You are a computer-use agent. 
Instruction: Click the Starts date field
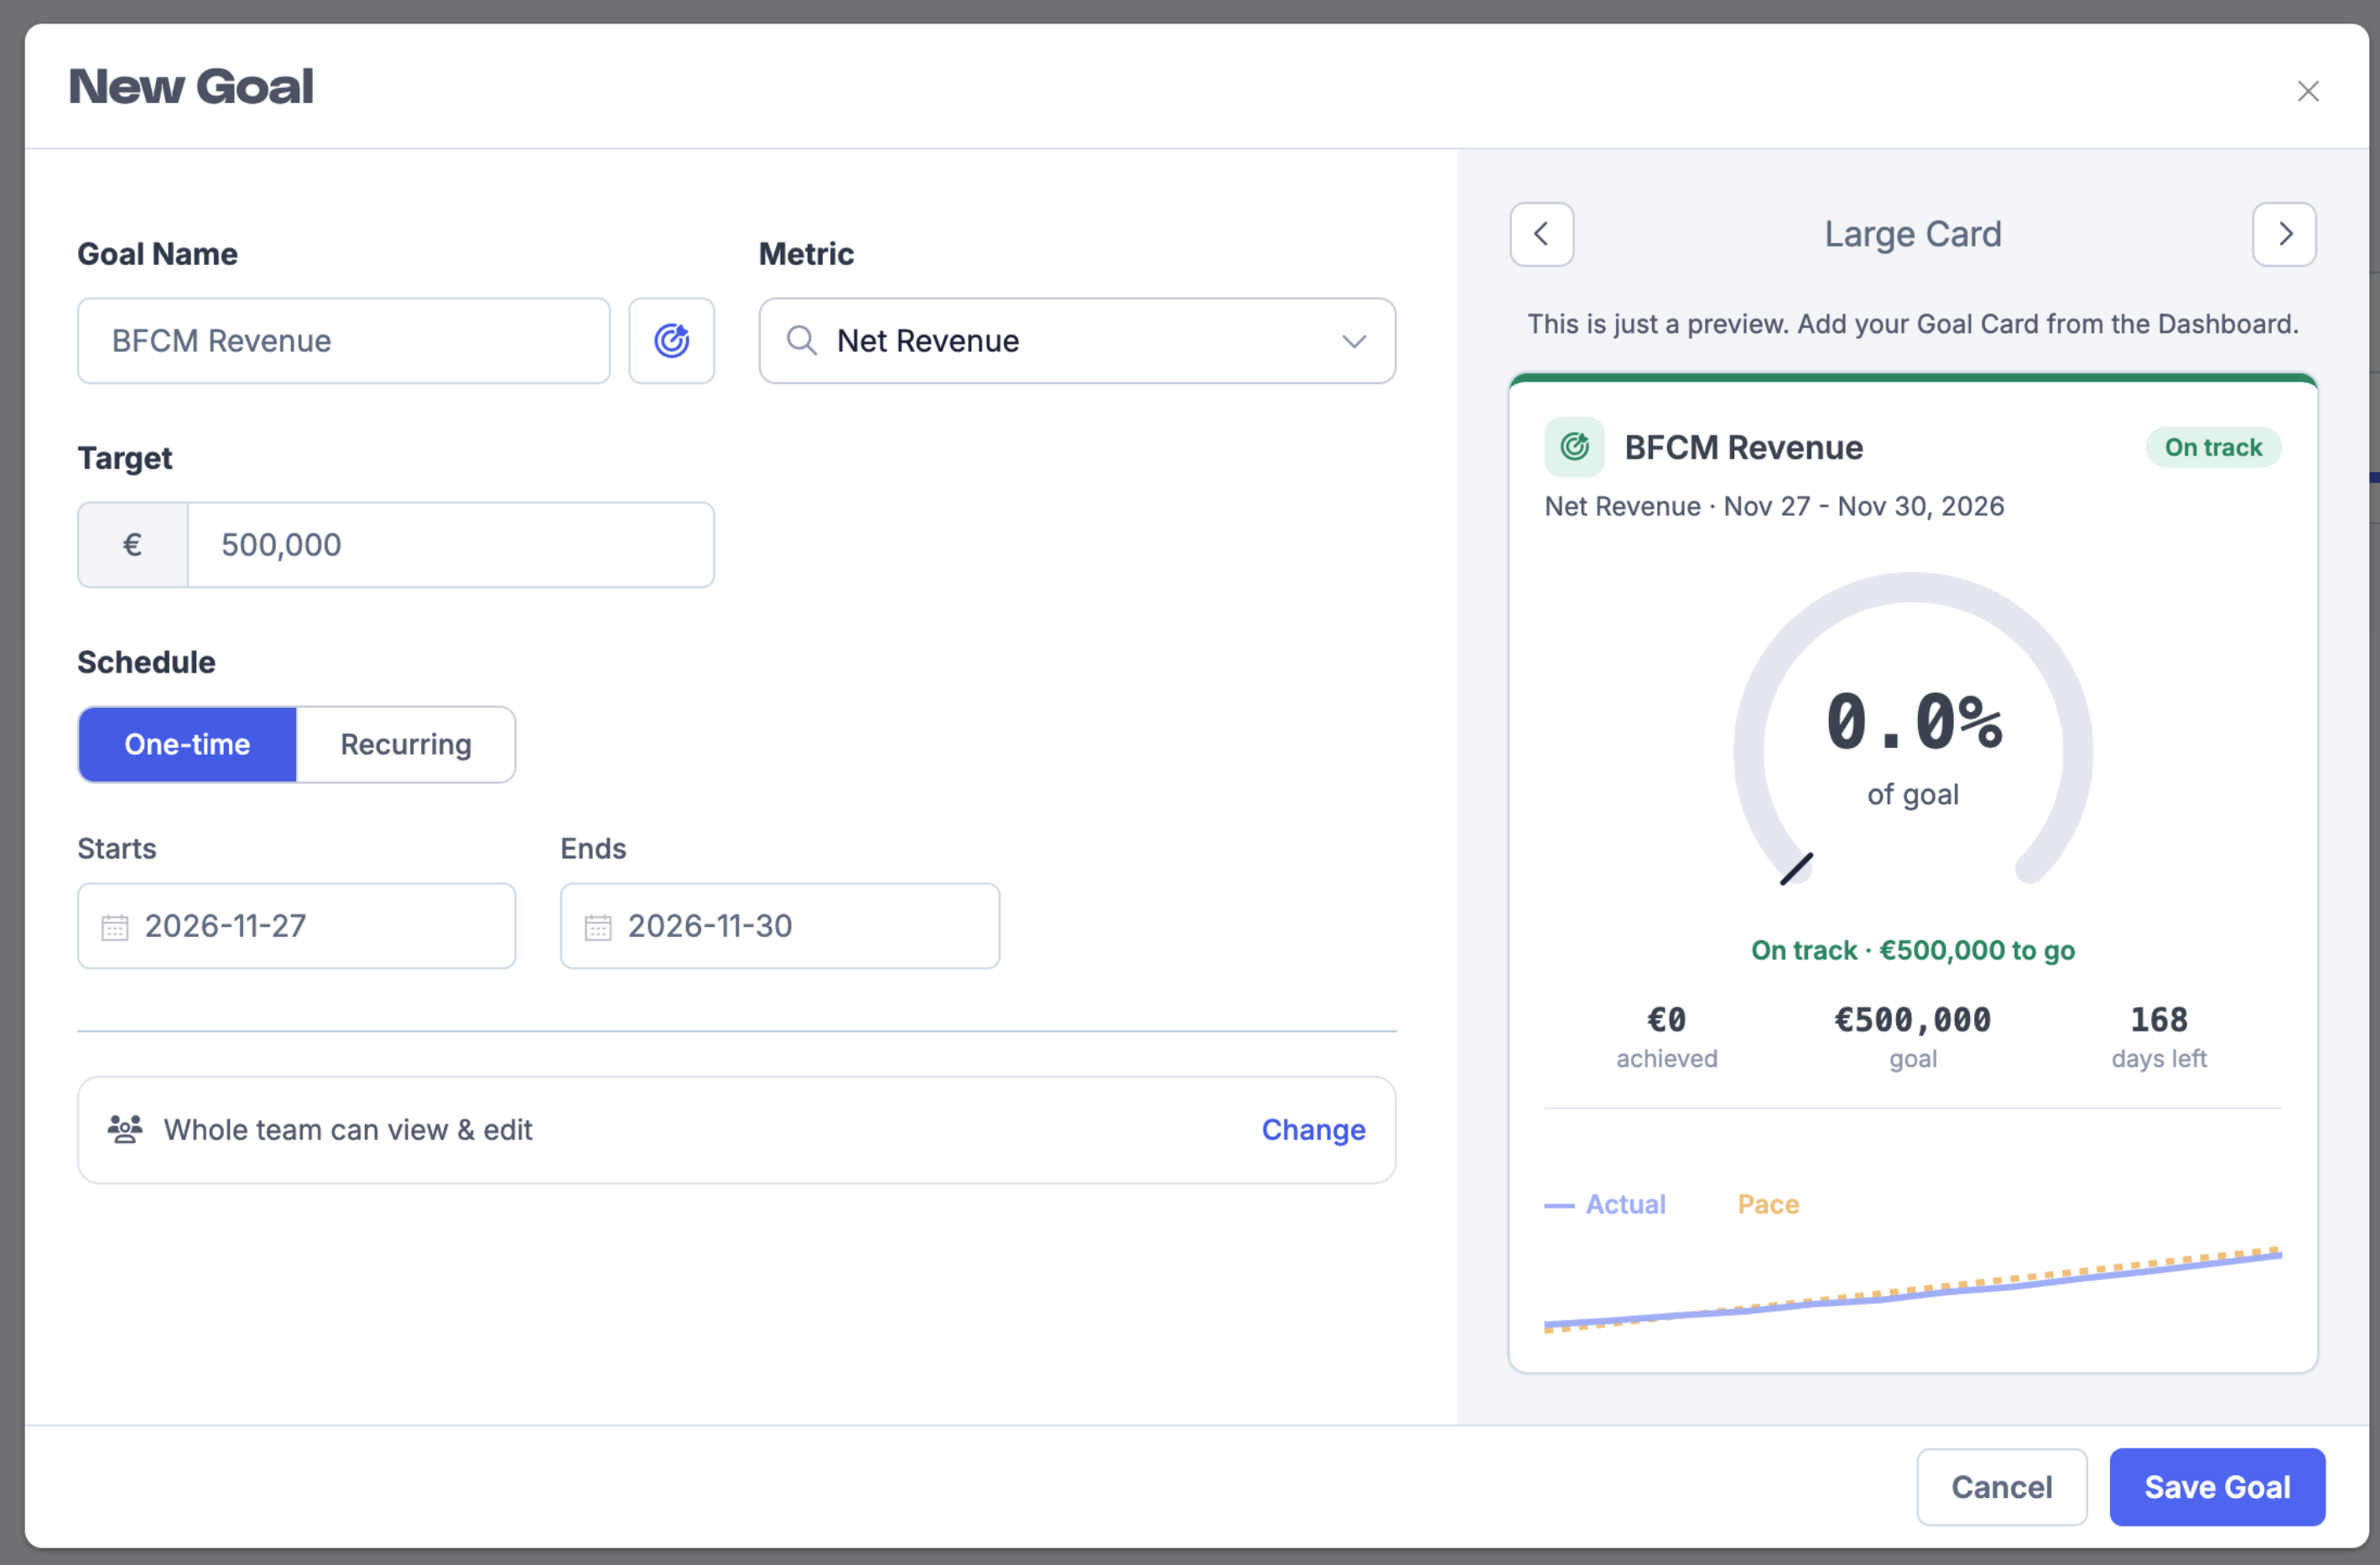click(297, 926)
